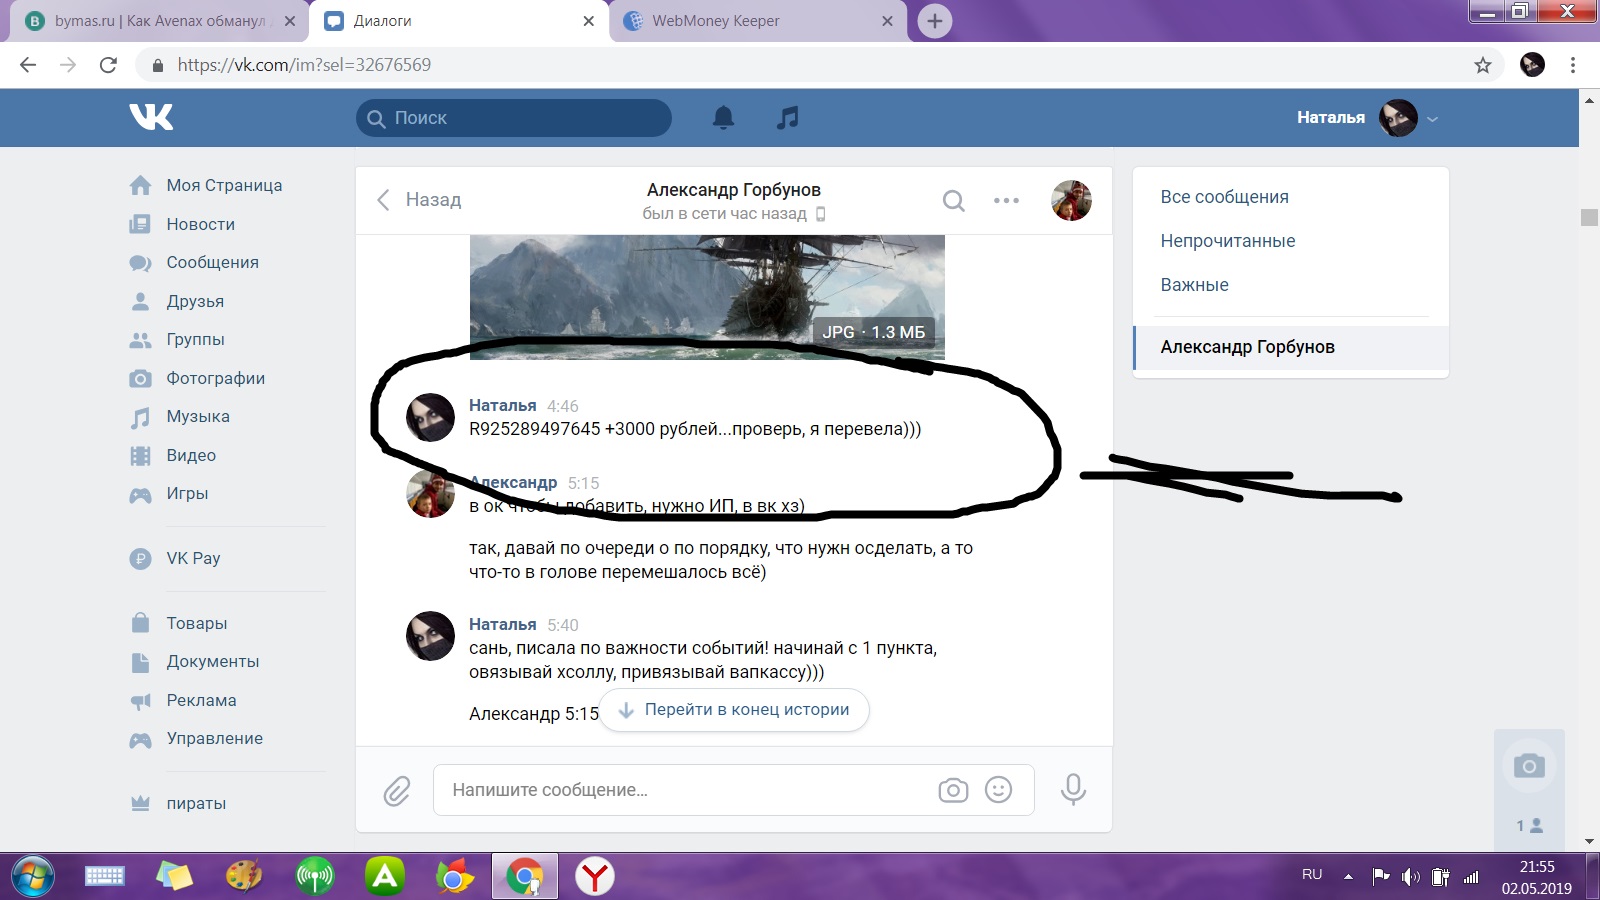The height and width of the screenshot is (900, 1600).
Task: Click the Напишите сообщение text field
Action: click(x=680, y=790)
